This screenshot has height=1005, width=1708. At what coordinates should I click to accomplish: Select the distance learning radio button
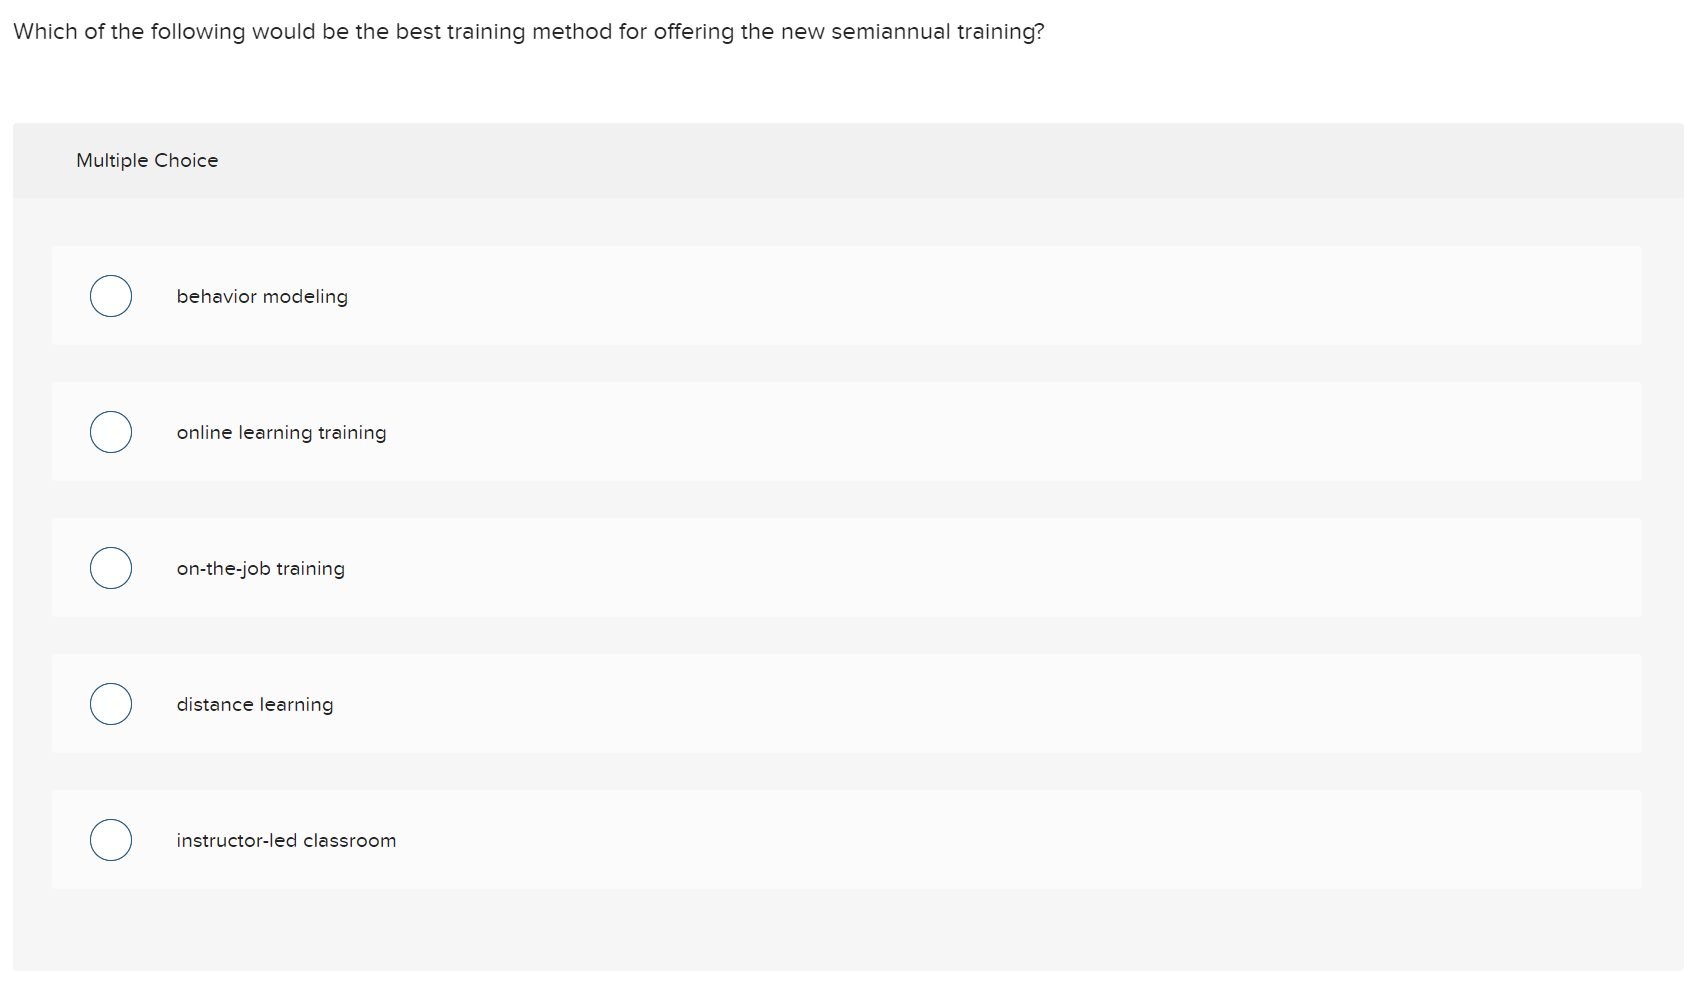pyautogui.click(x=110, y=703)
